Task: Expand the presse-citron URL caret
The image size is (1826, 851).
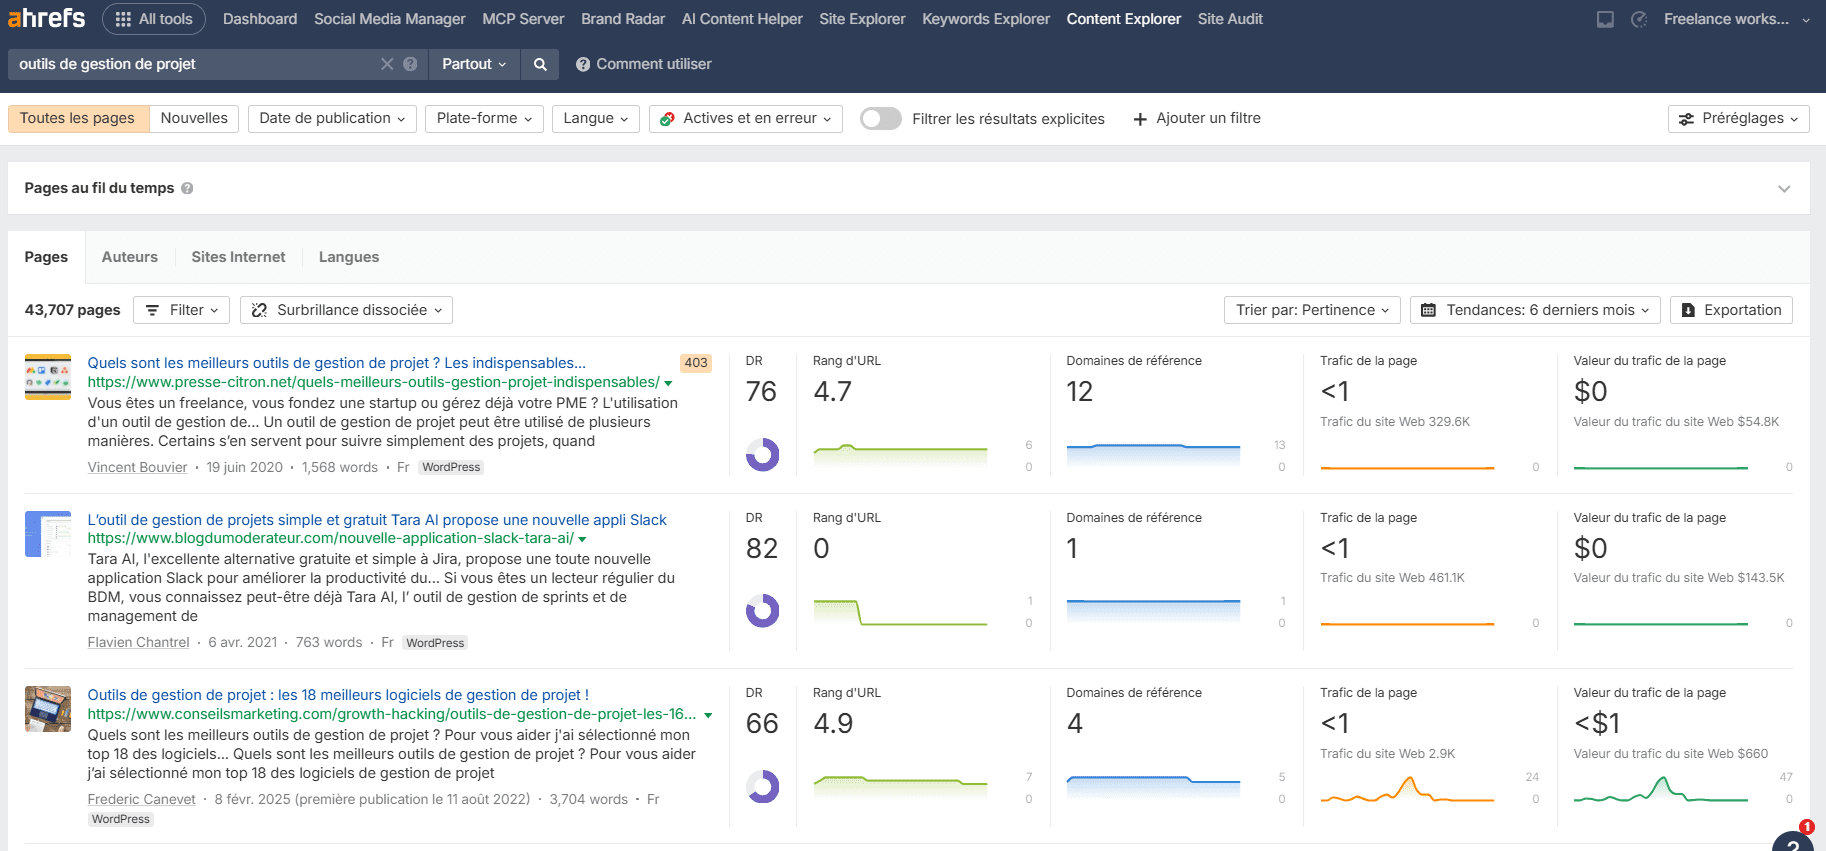Action: tap(668, 383)
